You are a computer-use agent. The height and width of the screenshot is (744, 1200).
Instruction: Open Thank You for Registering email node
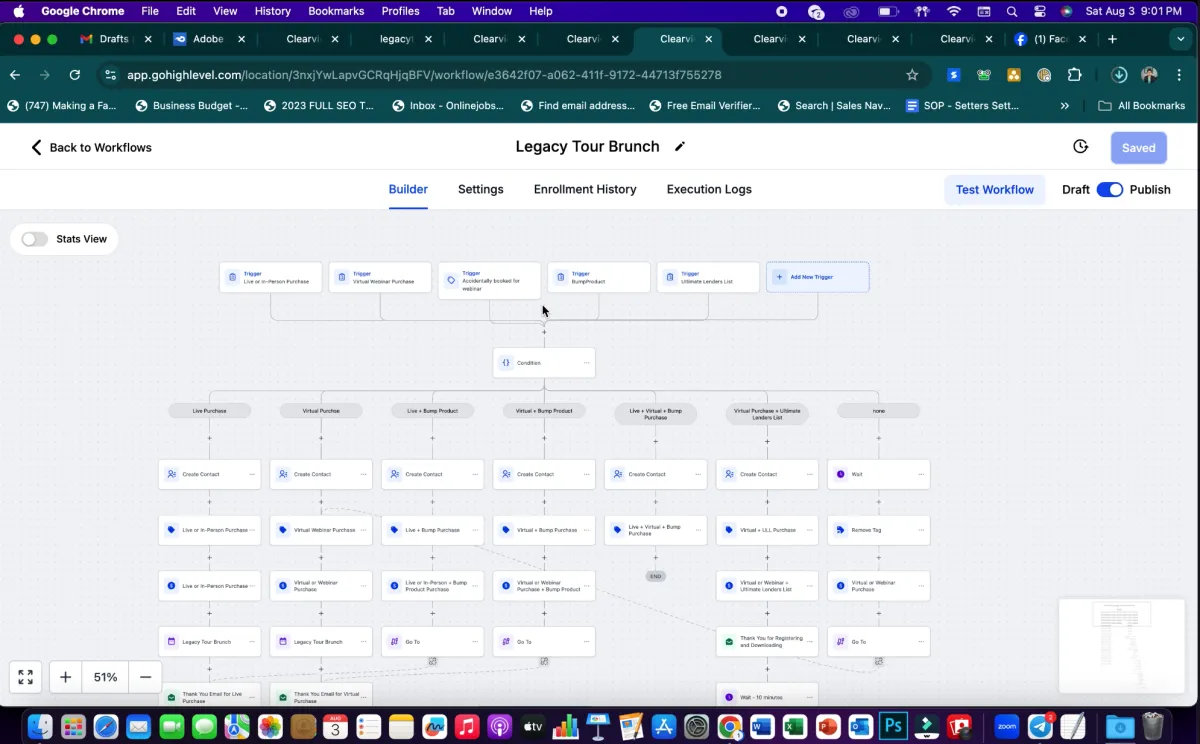click(767, 641)
